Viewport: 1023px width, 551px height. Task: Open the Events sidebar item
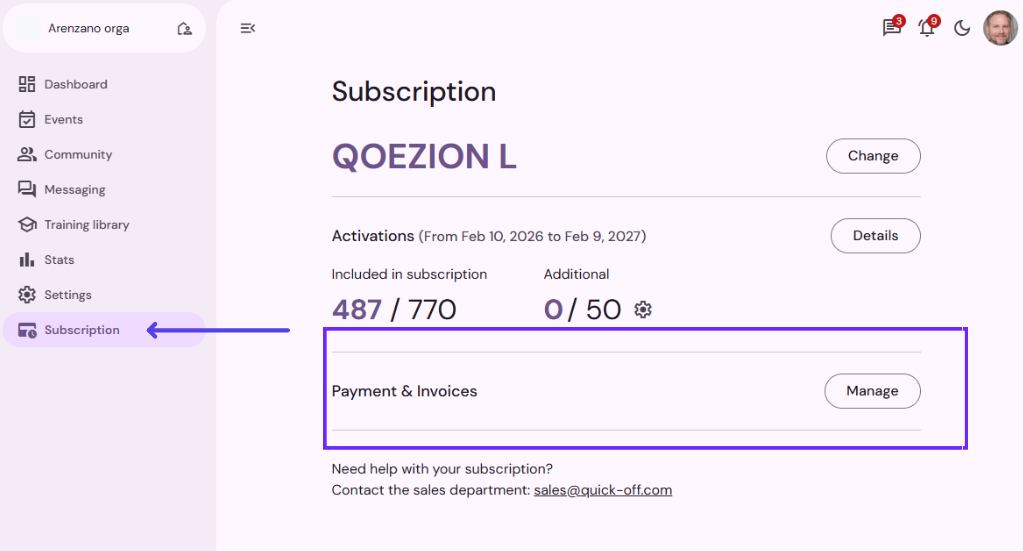[x=63, y=119]
